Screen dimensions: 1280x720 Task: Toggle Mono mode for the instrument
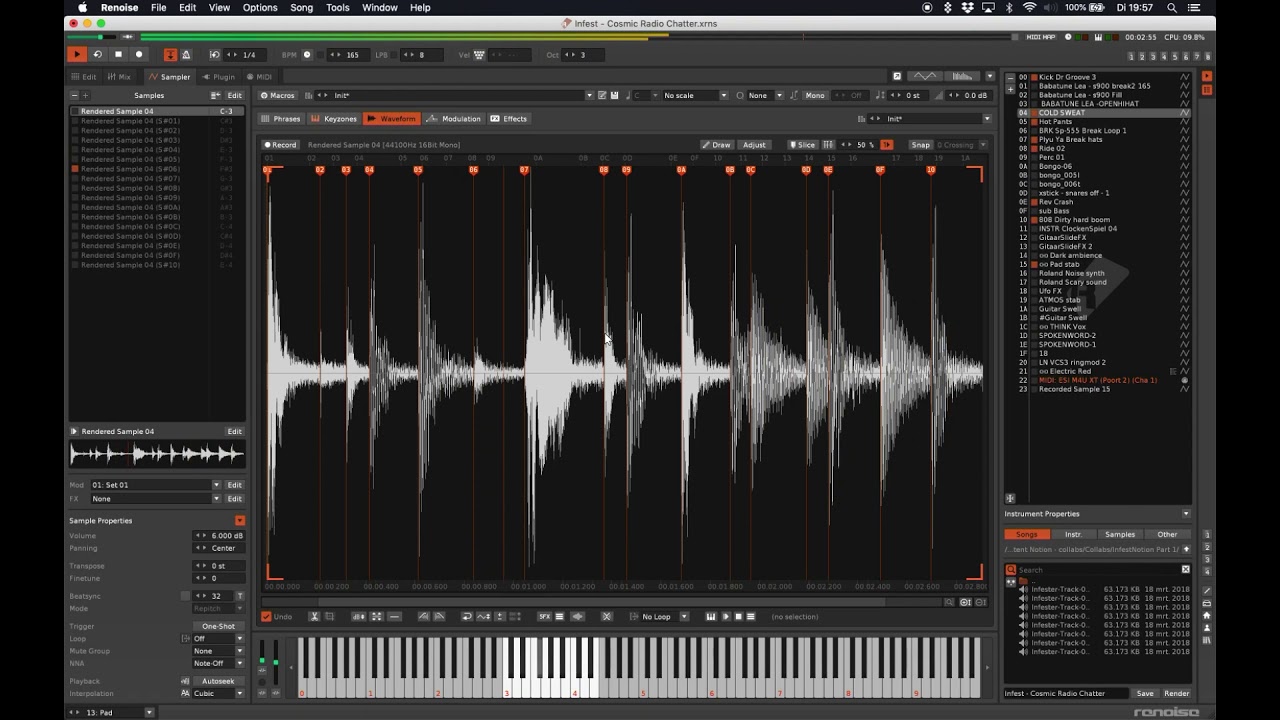click(x=815, y=95)
